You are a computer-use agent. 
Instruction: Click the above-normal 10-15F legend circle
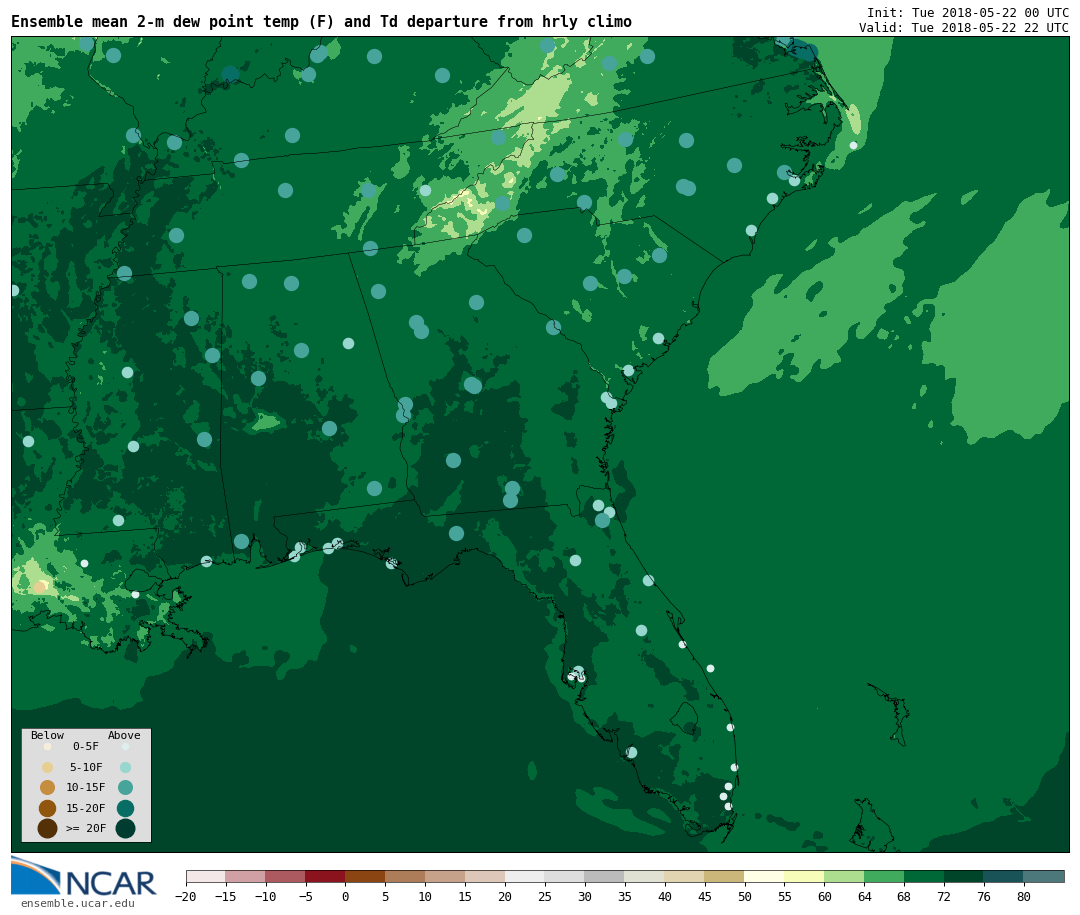(x=125, y=787)
